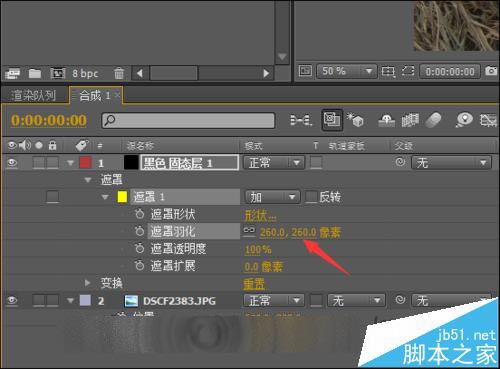Collapse the 遮罩 1 properties triangle

(x=105, y=197)
